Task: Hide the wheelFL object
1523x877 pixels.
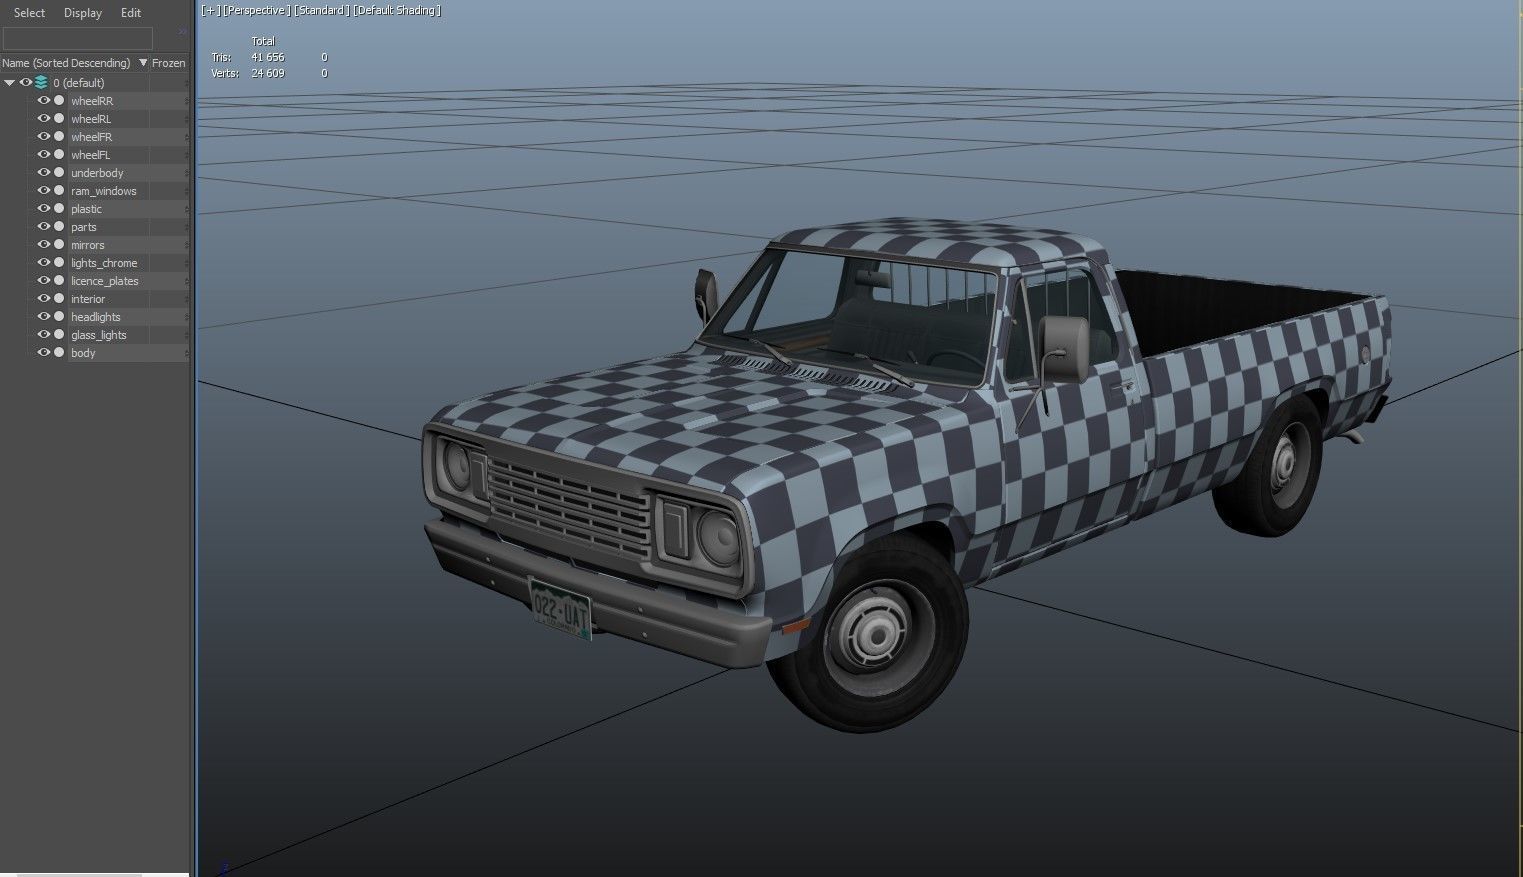Action: [44, 155]
